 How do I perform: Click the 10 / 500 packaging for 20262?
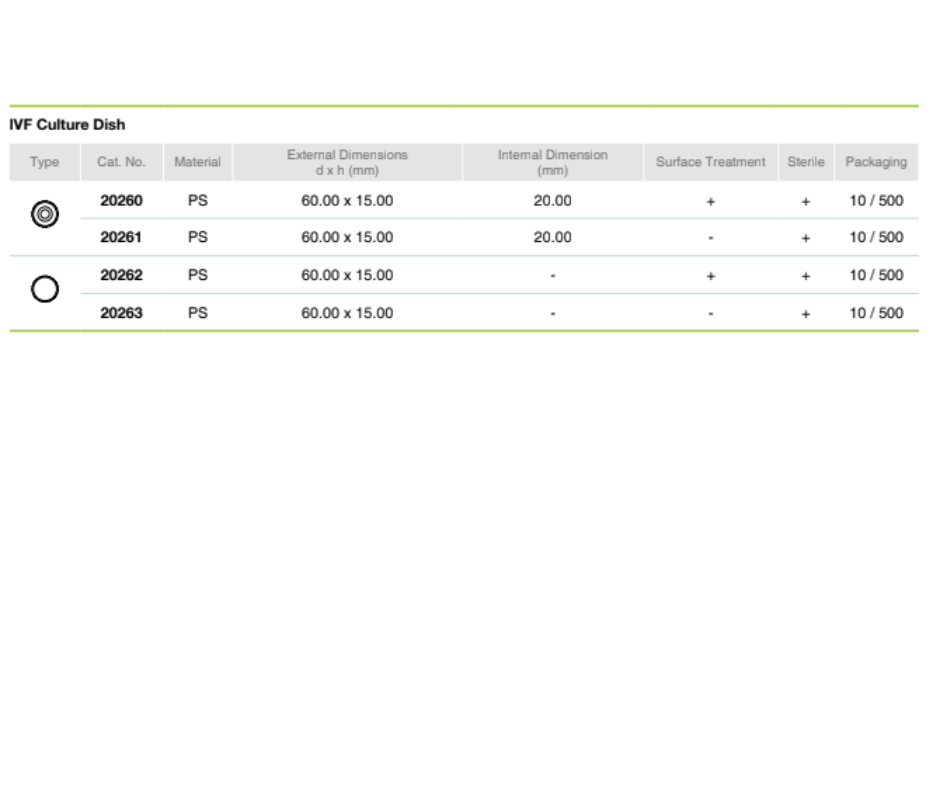click(876, 275)
